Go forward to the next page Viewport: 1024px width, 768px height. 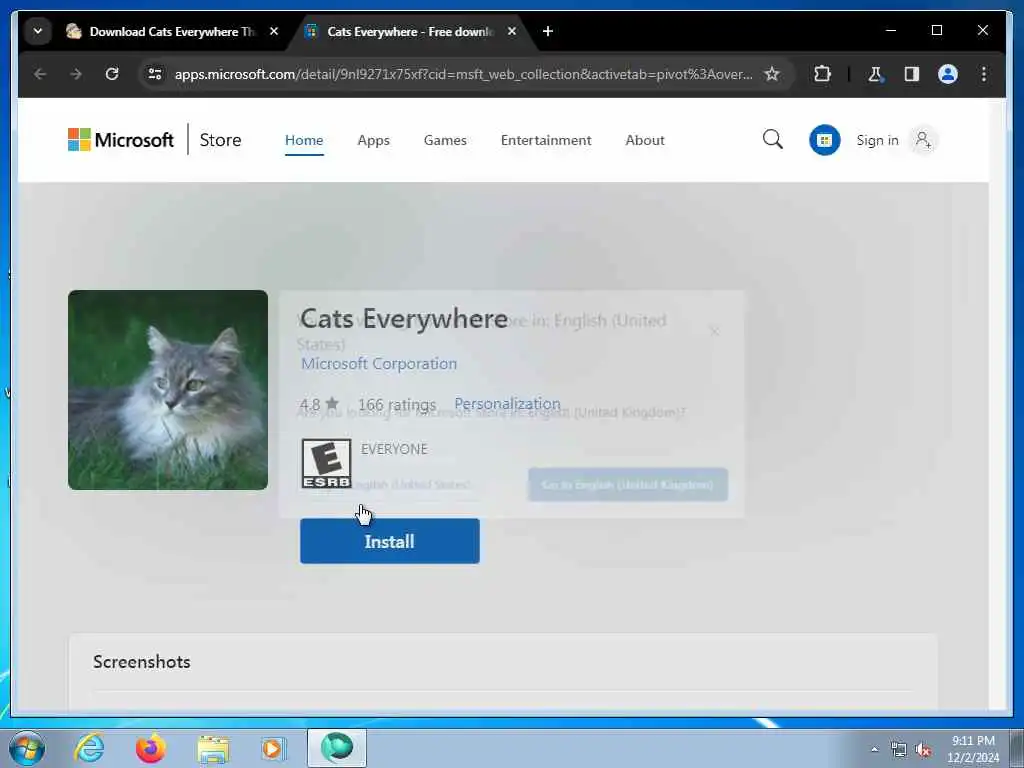coord(76,74)
